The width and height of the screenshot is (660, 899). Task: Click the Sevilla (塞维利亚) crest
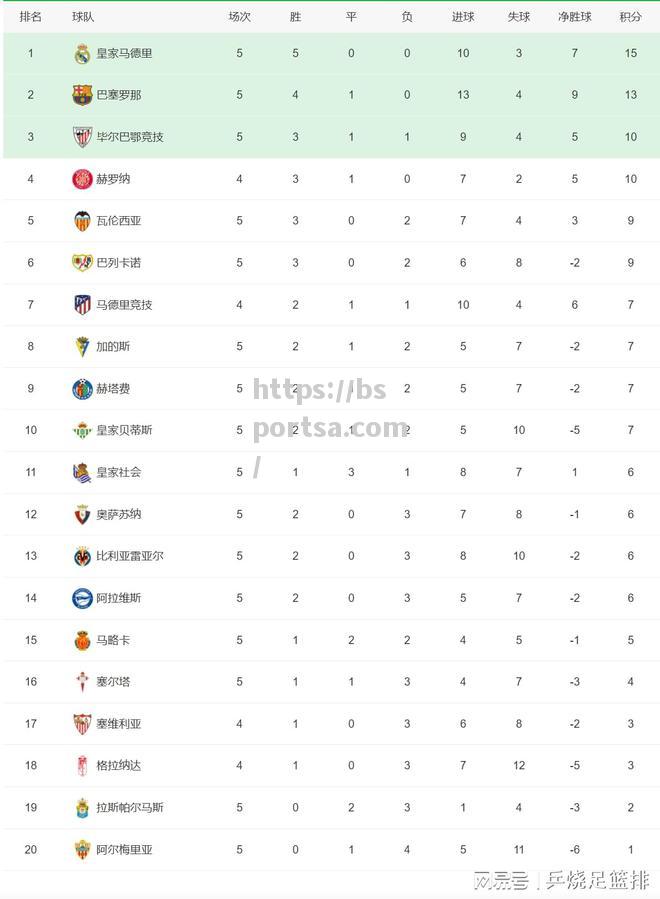[82, 724]
